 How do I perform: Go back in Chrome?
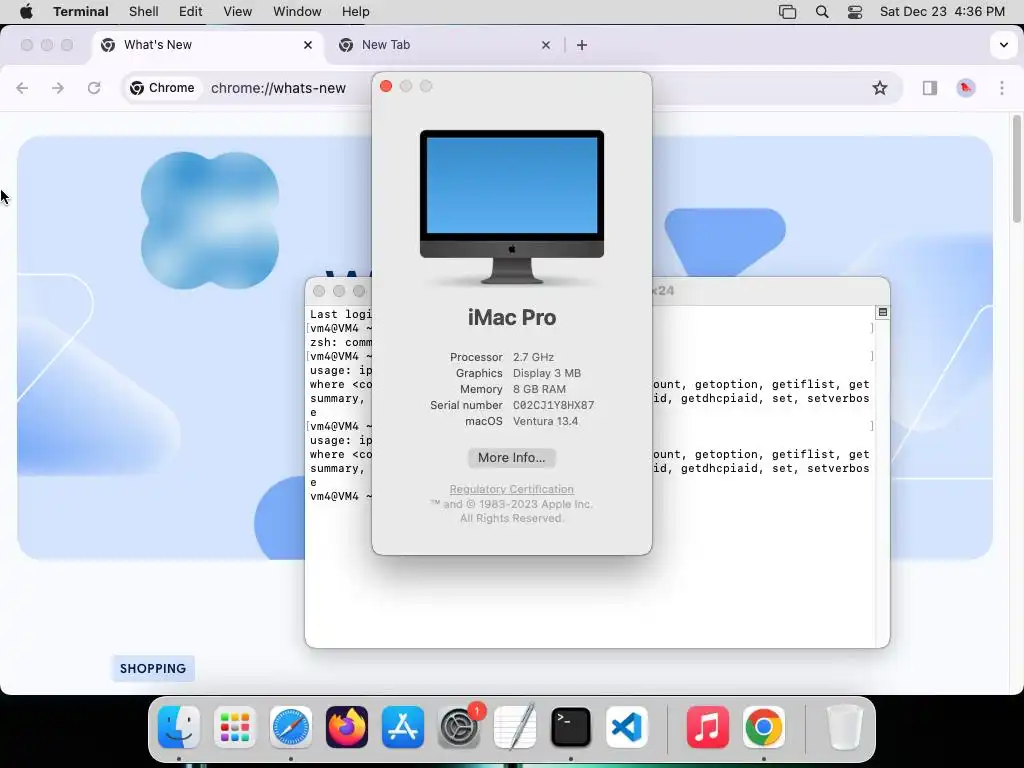tap(22, 88)
